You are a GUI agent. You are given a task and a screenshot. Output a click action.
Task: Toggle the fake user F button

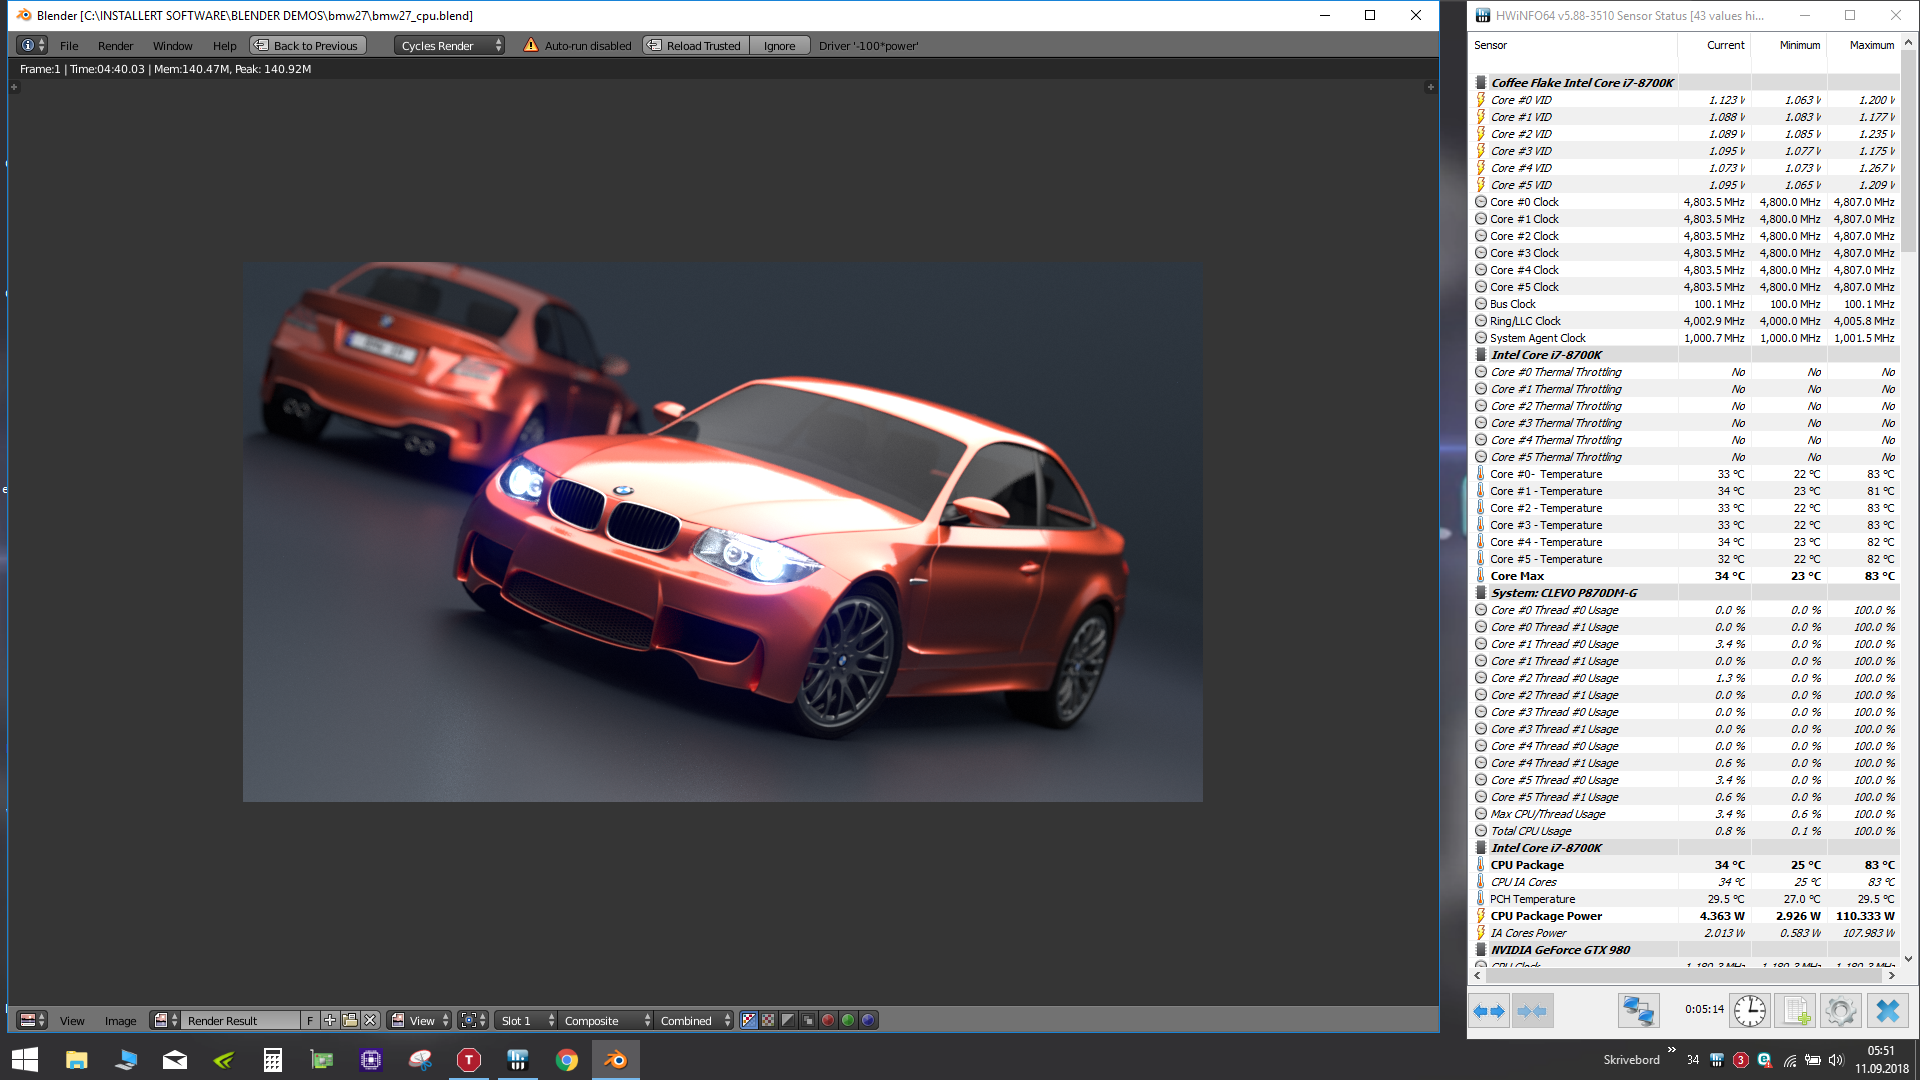[x=310, y=1020]
